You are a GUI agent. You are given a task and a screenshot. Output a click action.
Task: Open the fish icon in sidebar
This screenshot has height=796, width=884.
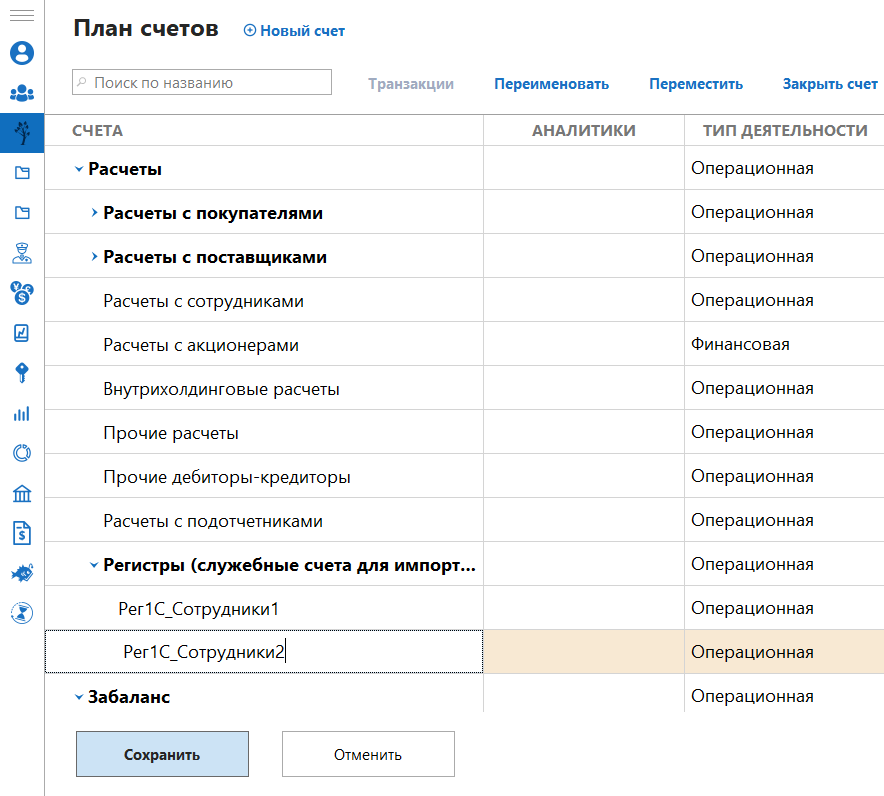point(21,573)
